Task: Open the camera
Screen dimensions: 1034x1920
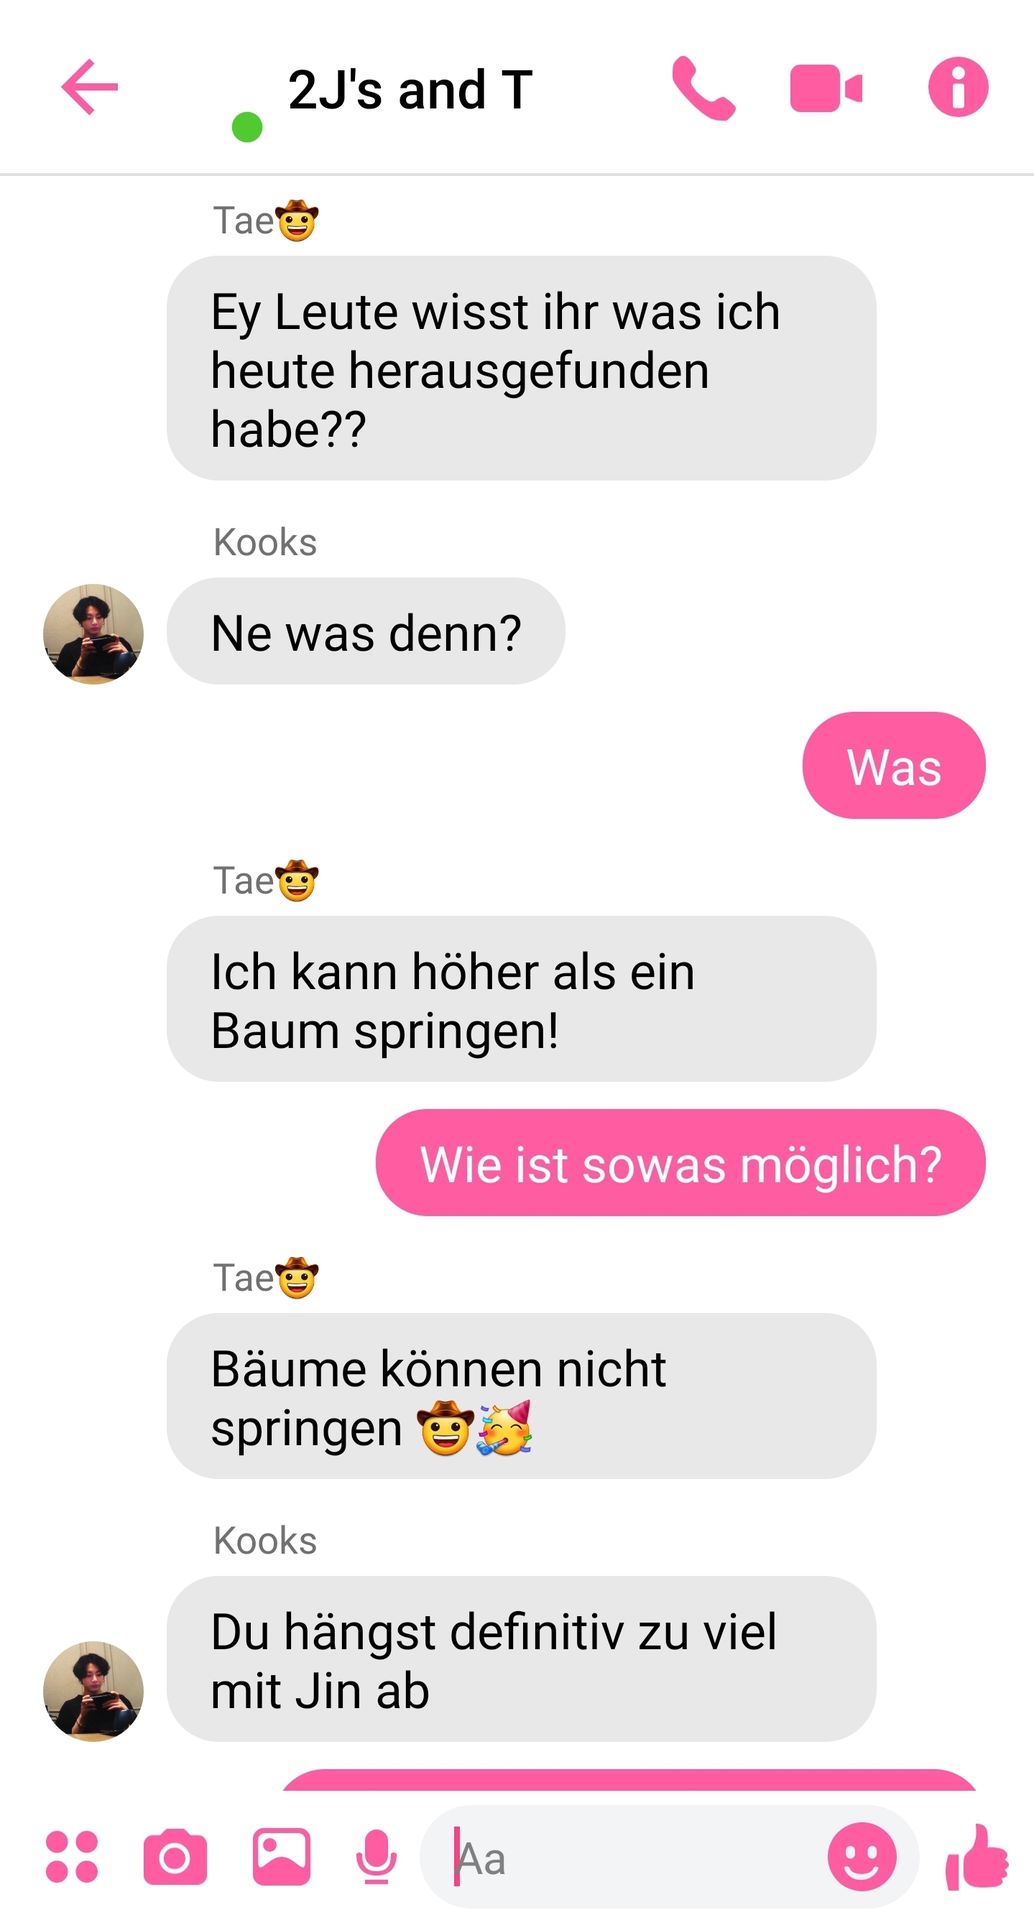Action: pyautogui.click(x=175, y=1857)
